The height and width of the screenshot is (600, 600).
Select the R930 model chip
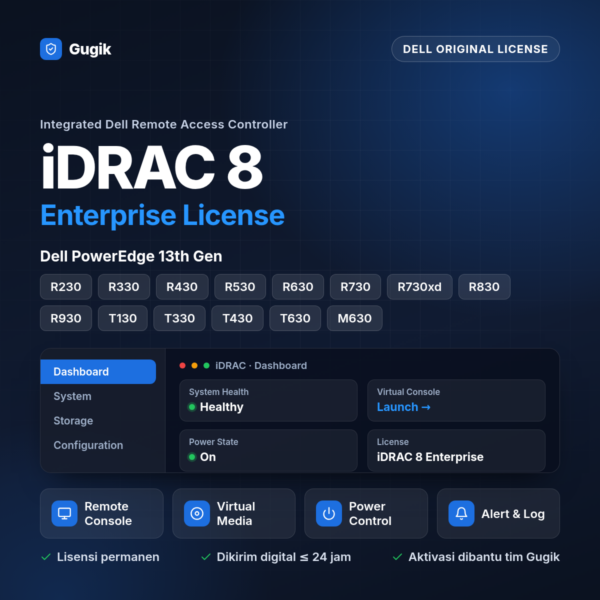[x=66, y=318]
